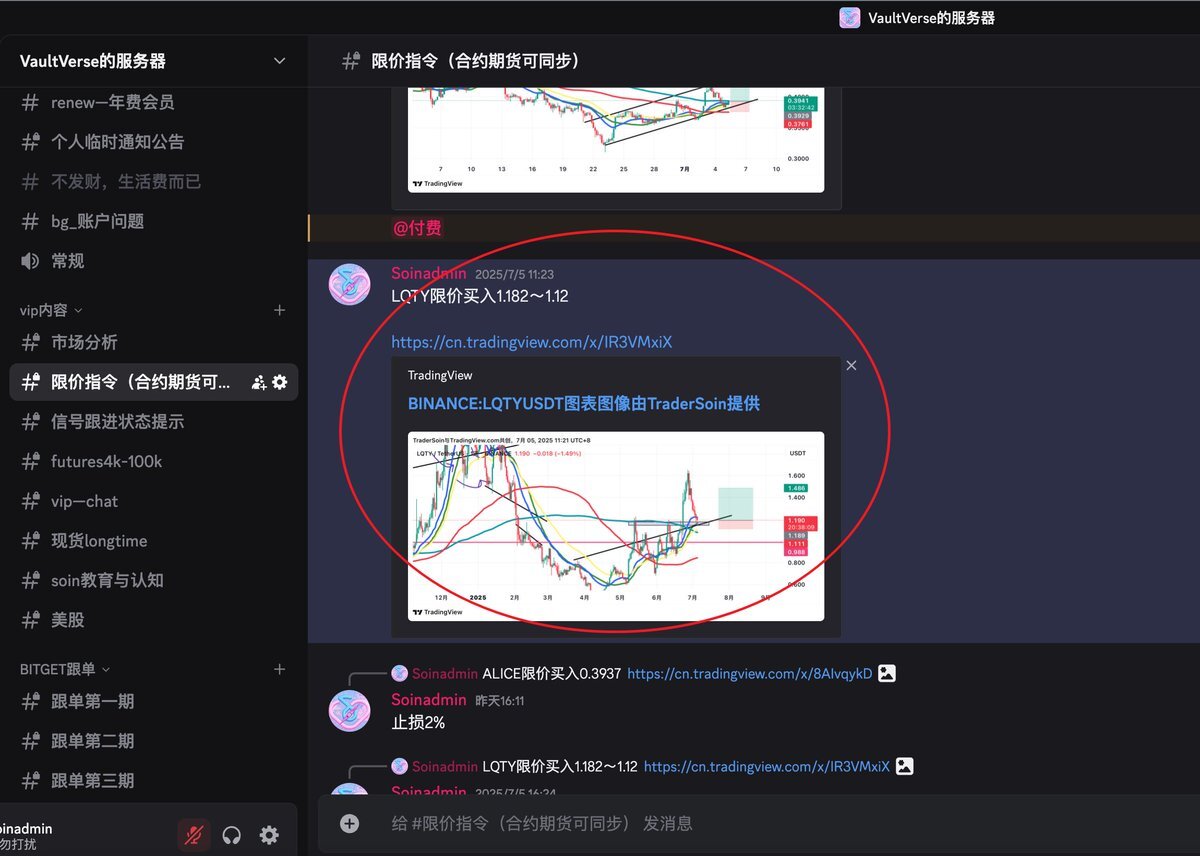Open the VaultVerse server icon in title bar
The width and height of the screenshot is (1200, 856).
tap(850, 17)
